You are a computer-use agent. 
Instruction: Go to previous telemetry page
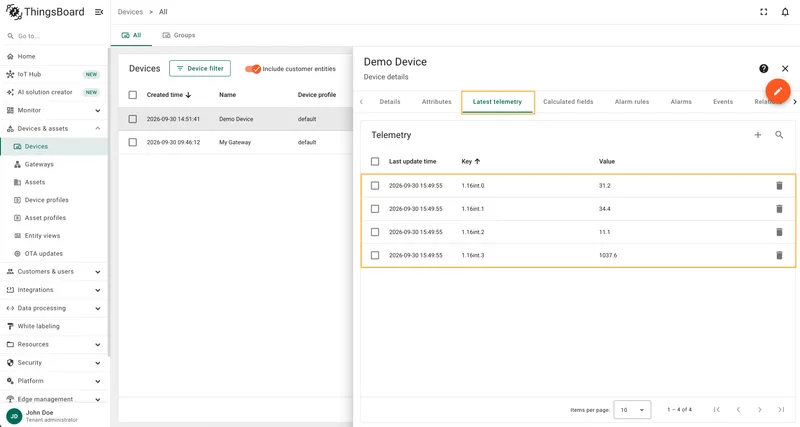(738, 410)
